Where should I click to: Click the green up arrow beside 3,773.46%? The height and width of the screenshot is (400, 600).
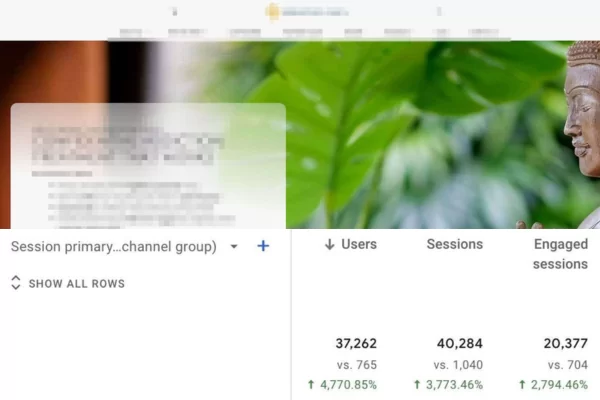pos(417,385)
